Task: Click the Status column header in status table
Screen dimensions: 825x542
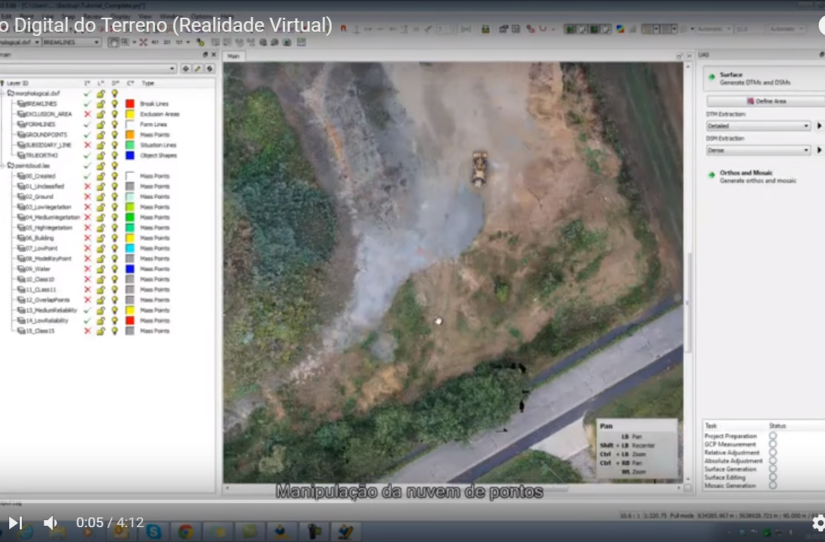Action: coord(777,426)
